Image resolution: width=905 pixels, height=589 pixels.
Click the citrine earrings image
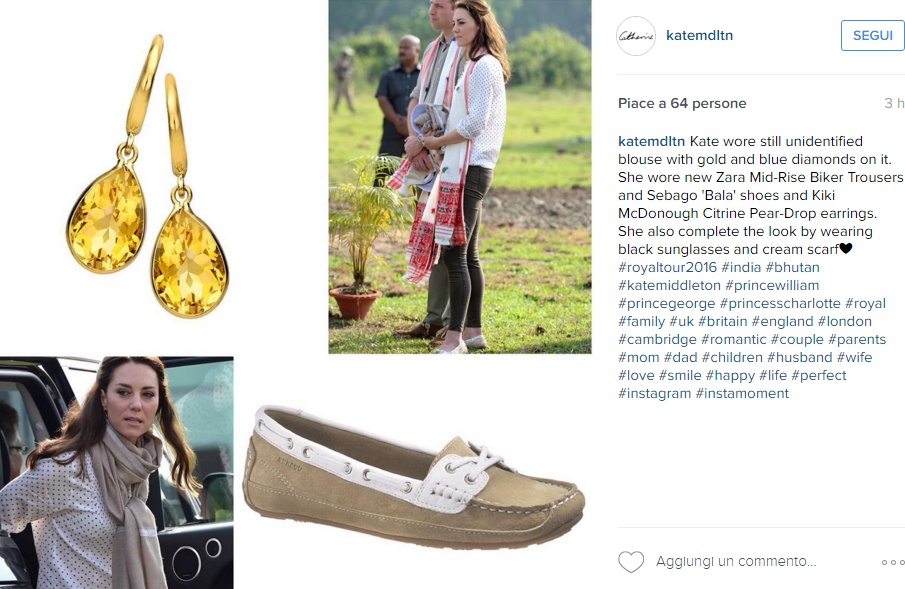pos(147,176)
